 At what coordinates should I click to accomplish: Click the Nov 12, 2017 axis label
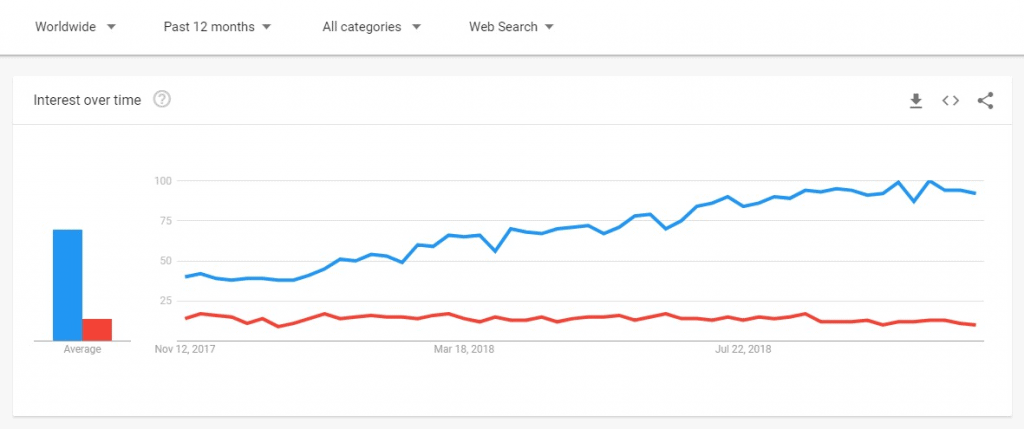(x=185, y=349)
